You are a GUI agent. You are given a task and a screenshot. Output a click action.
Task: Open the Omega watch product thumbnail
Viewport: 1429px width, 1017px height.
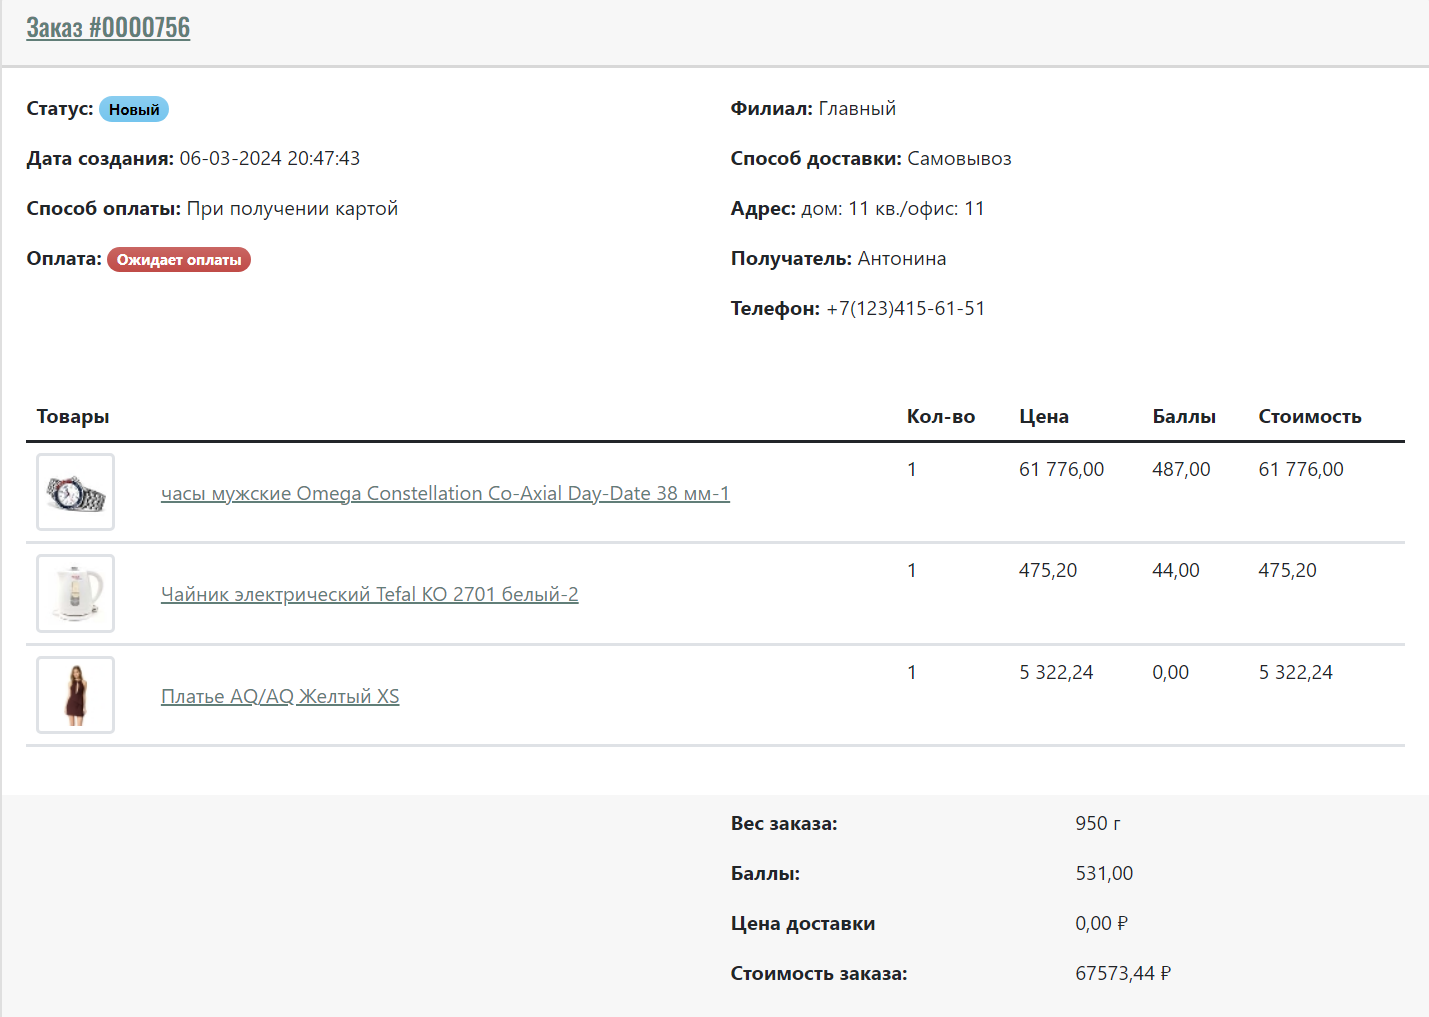76,492
